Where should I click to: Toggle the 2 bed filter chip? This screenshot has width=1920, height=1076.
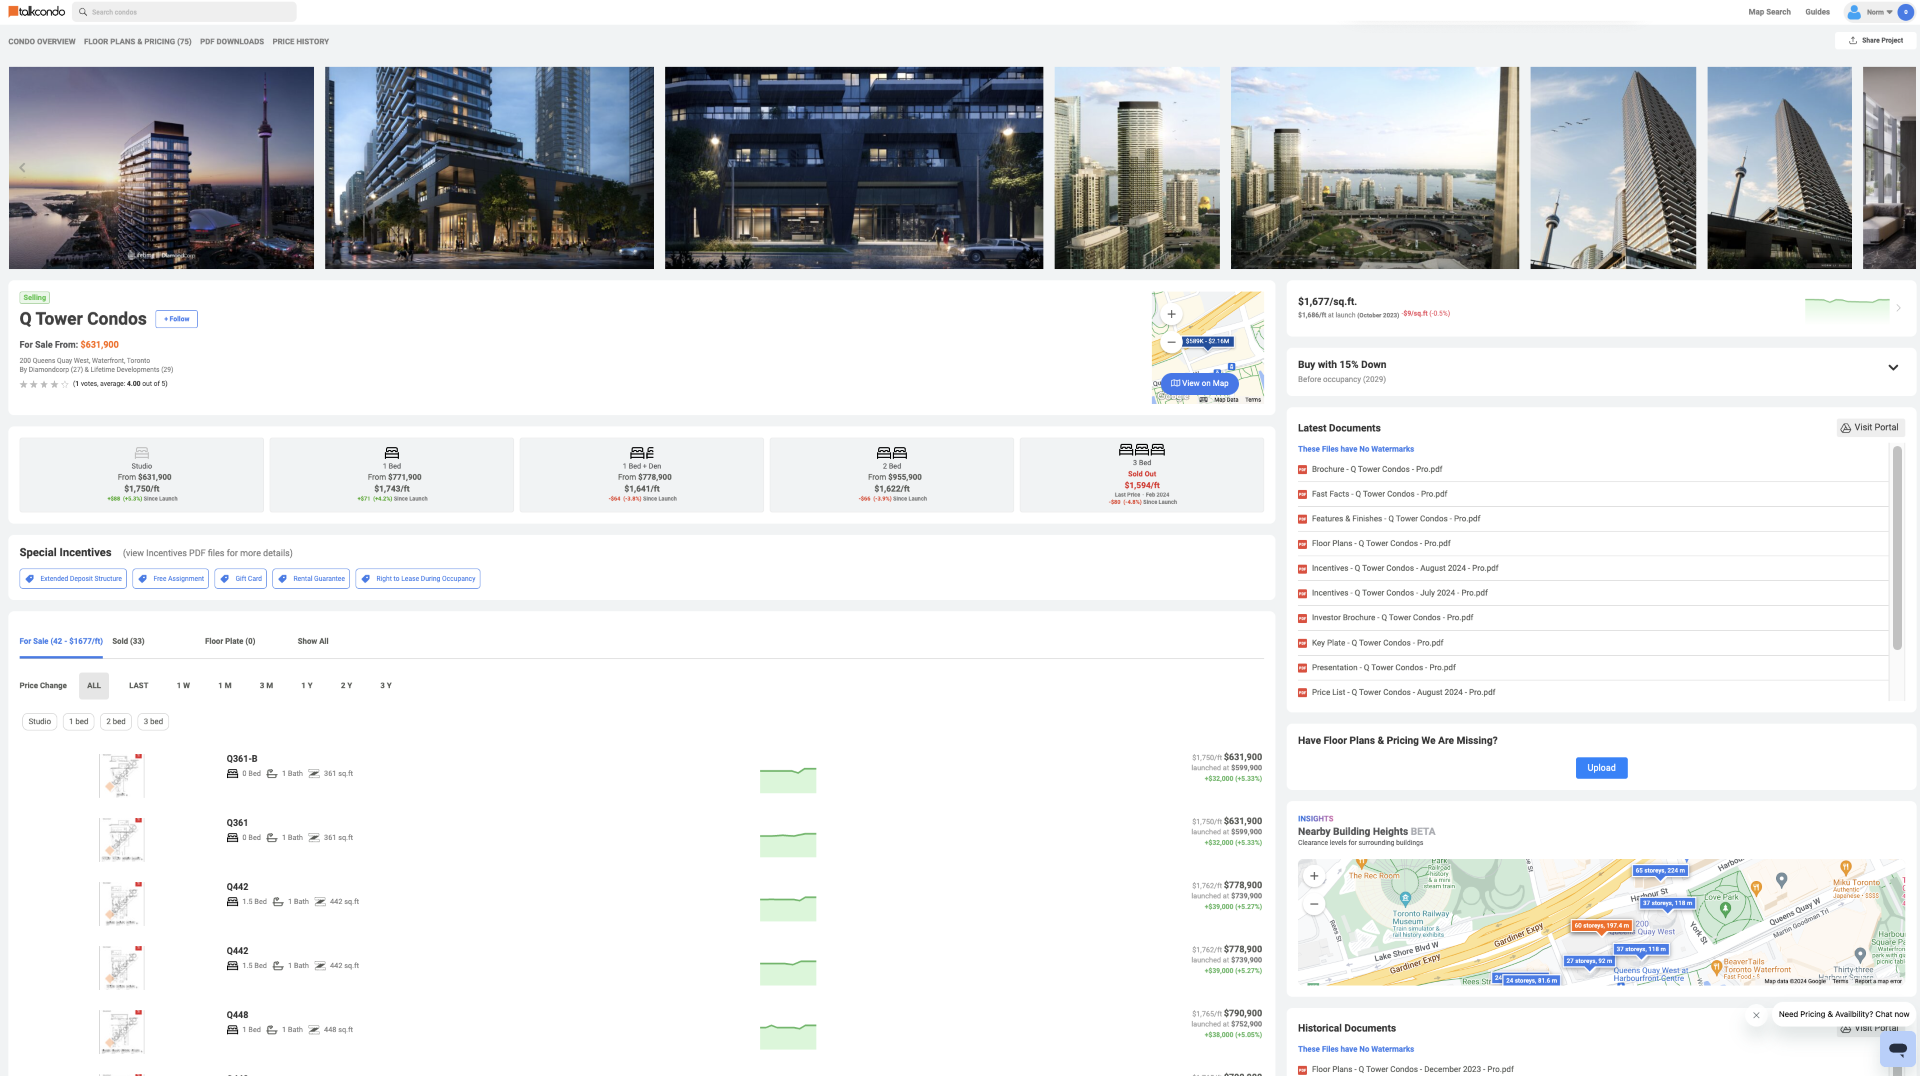116,722
